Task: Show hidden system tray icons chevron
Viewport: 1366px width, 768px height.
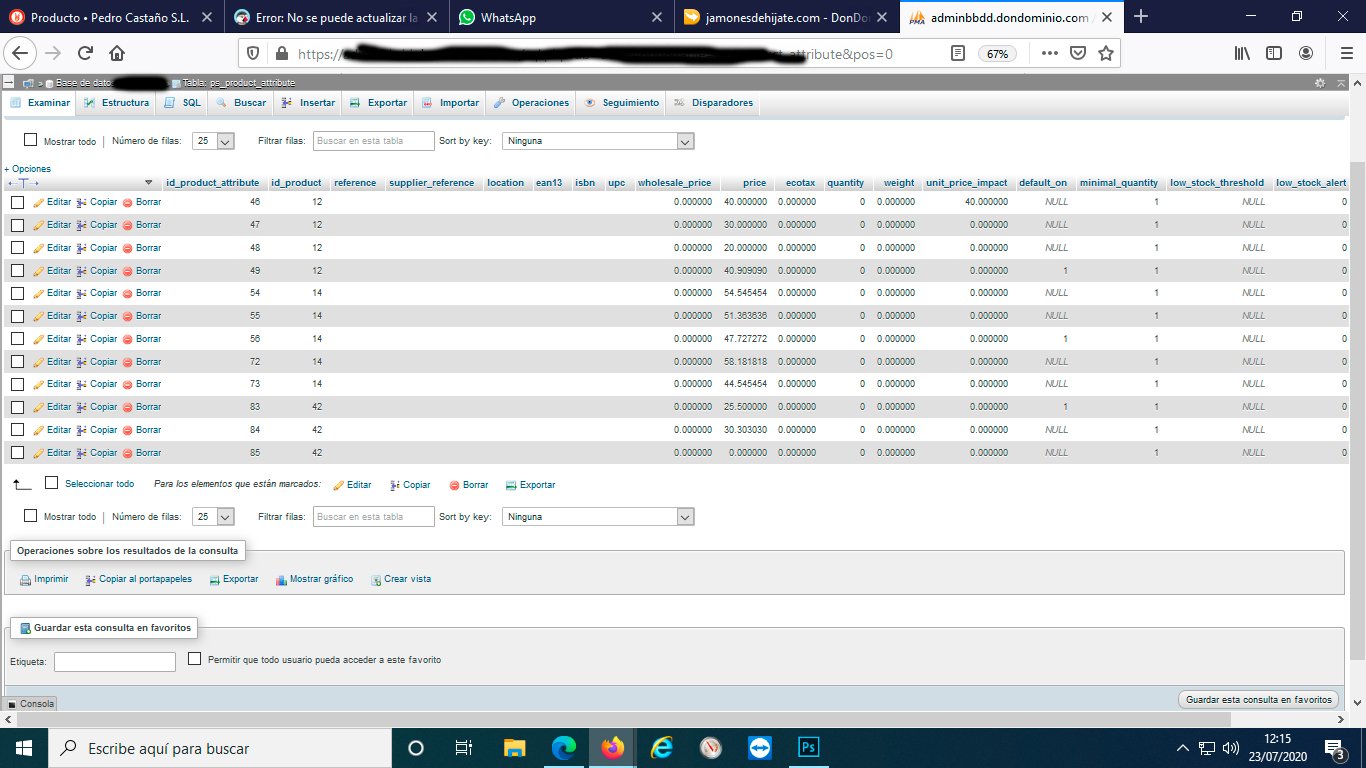Action: [1182, 748]
